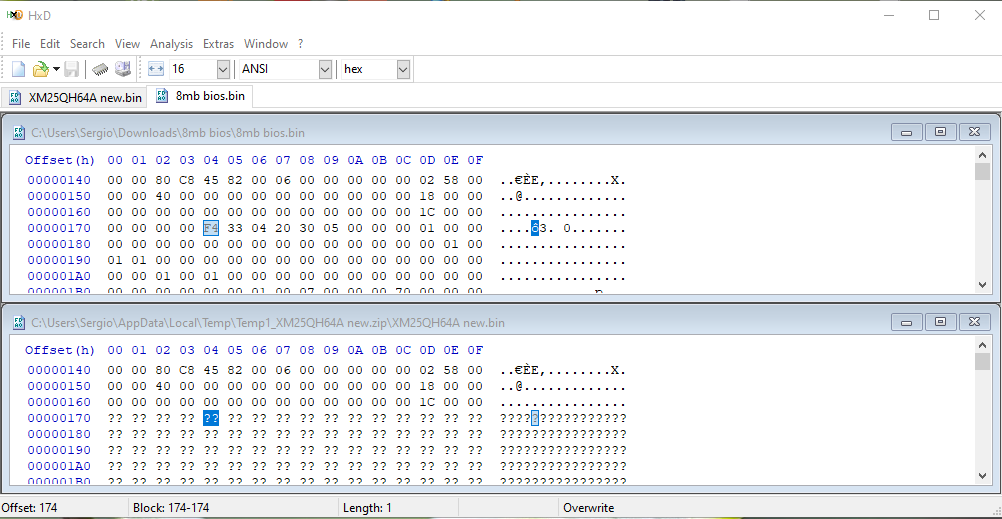The image size is (1002, 519).
Task: Open the Analysis menu
Action: pyautogui.click(x=171, y=43)
